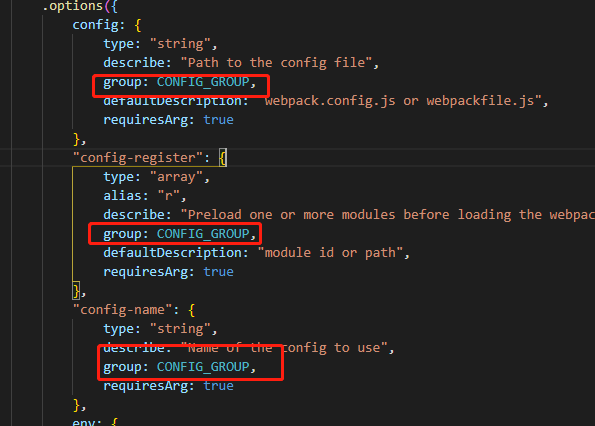Click "webpack.config.js or webpackfile.js" default description
This screenshot has width=595, height=426.
coord(403,101)
